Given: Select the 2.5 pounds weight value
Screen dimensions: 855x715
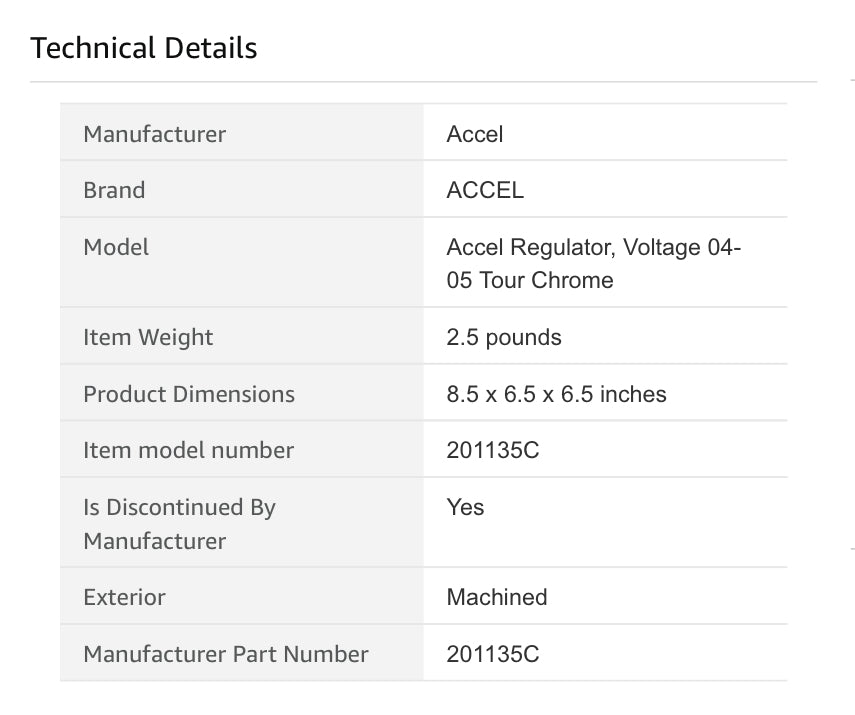Looking at the screenshot, I should 504,337.
